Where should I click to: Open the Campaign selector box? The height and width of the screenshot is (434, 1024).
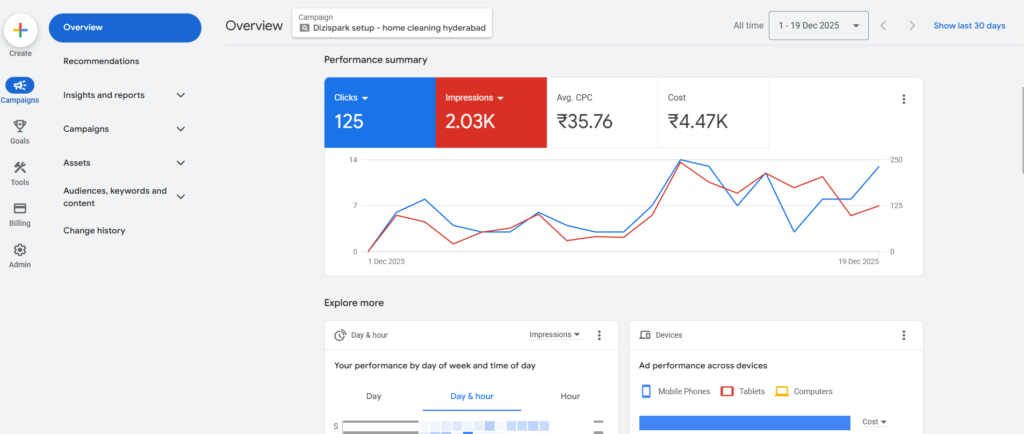tap(392, 23)
